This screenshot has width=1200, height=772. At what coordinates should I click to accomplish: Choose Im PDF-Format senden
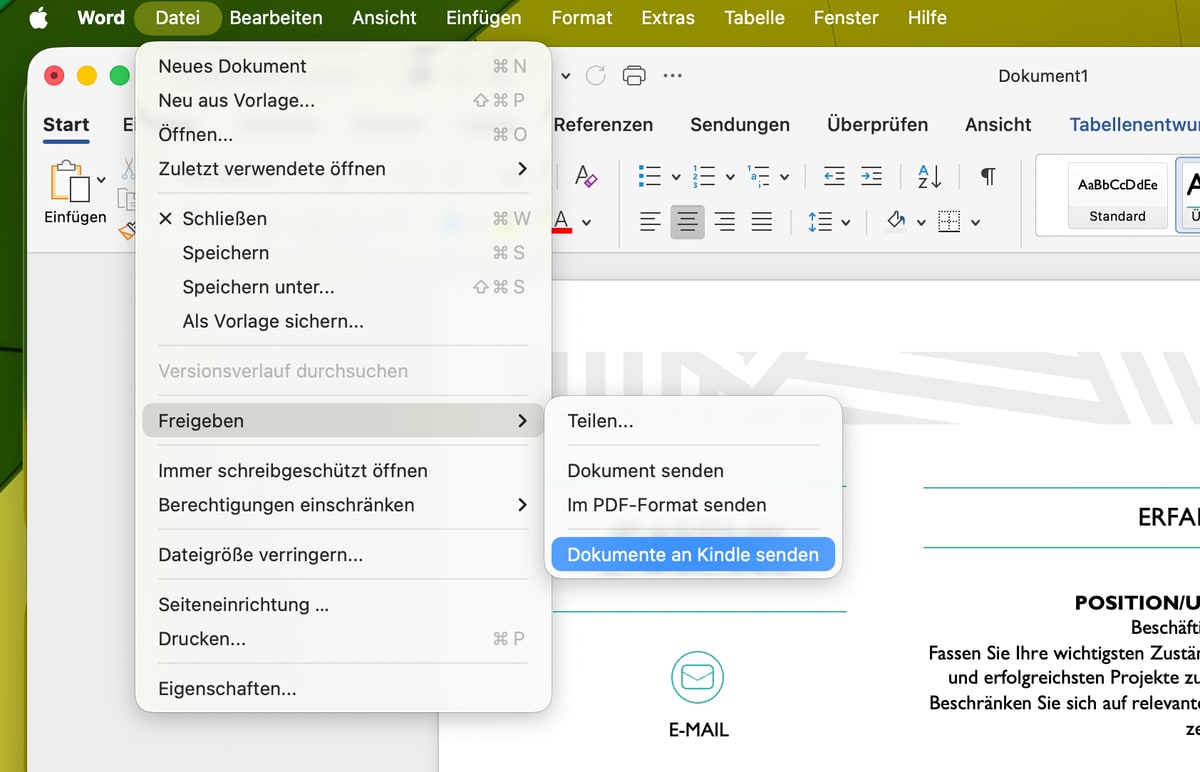pos(666,505)
